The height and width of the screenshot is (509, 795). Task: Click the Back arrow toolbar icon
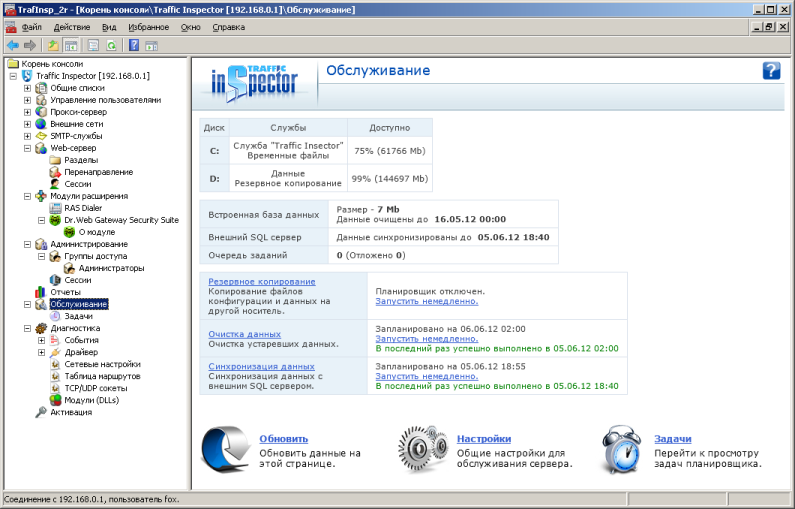(x=13, y=46)
